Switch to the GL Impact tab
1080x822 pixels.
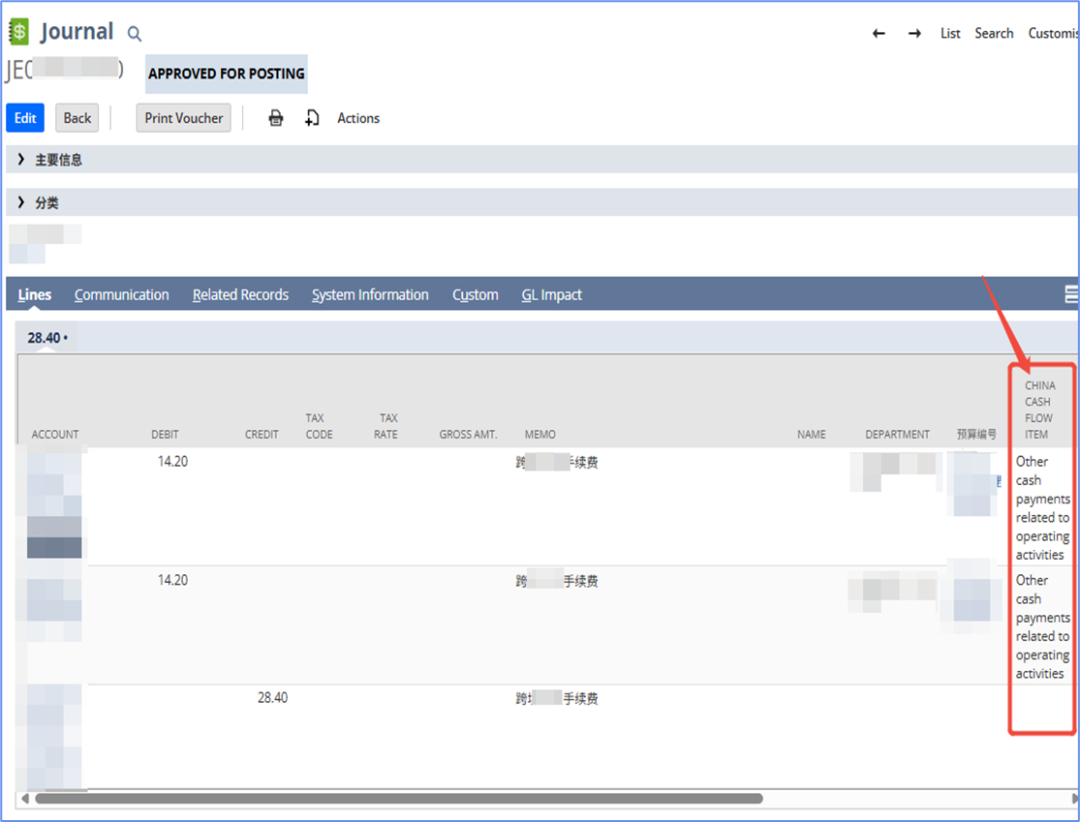551,295
